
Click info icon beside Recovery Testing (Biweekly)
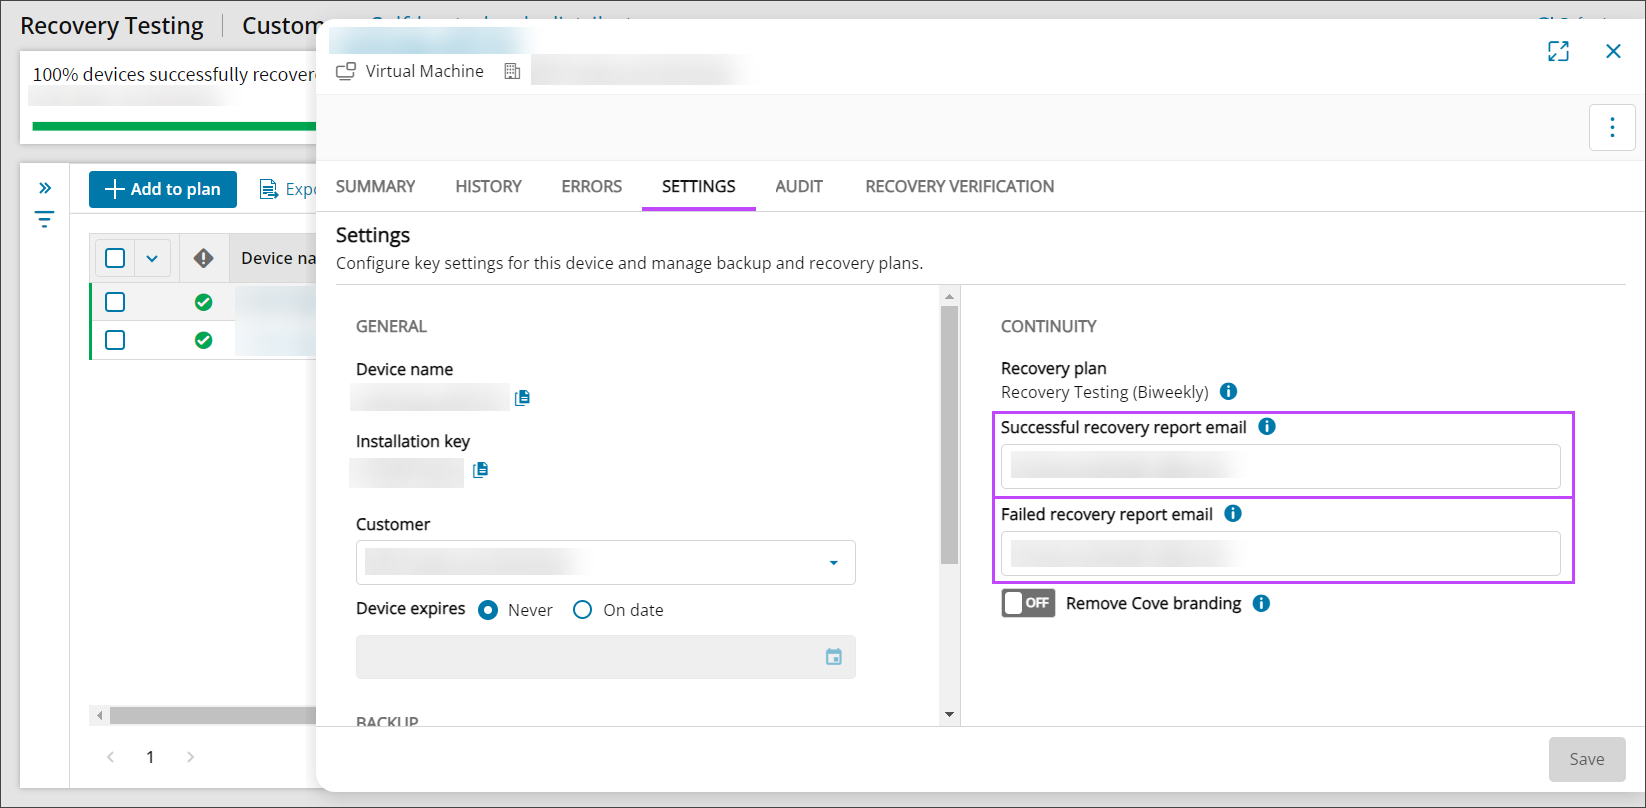(x=1229, y=392)
